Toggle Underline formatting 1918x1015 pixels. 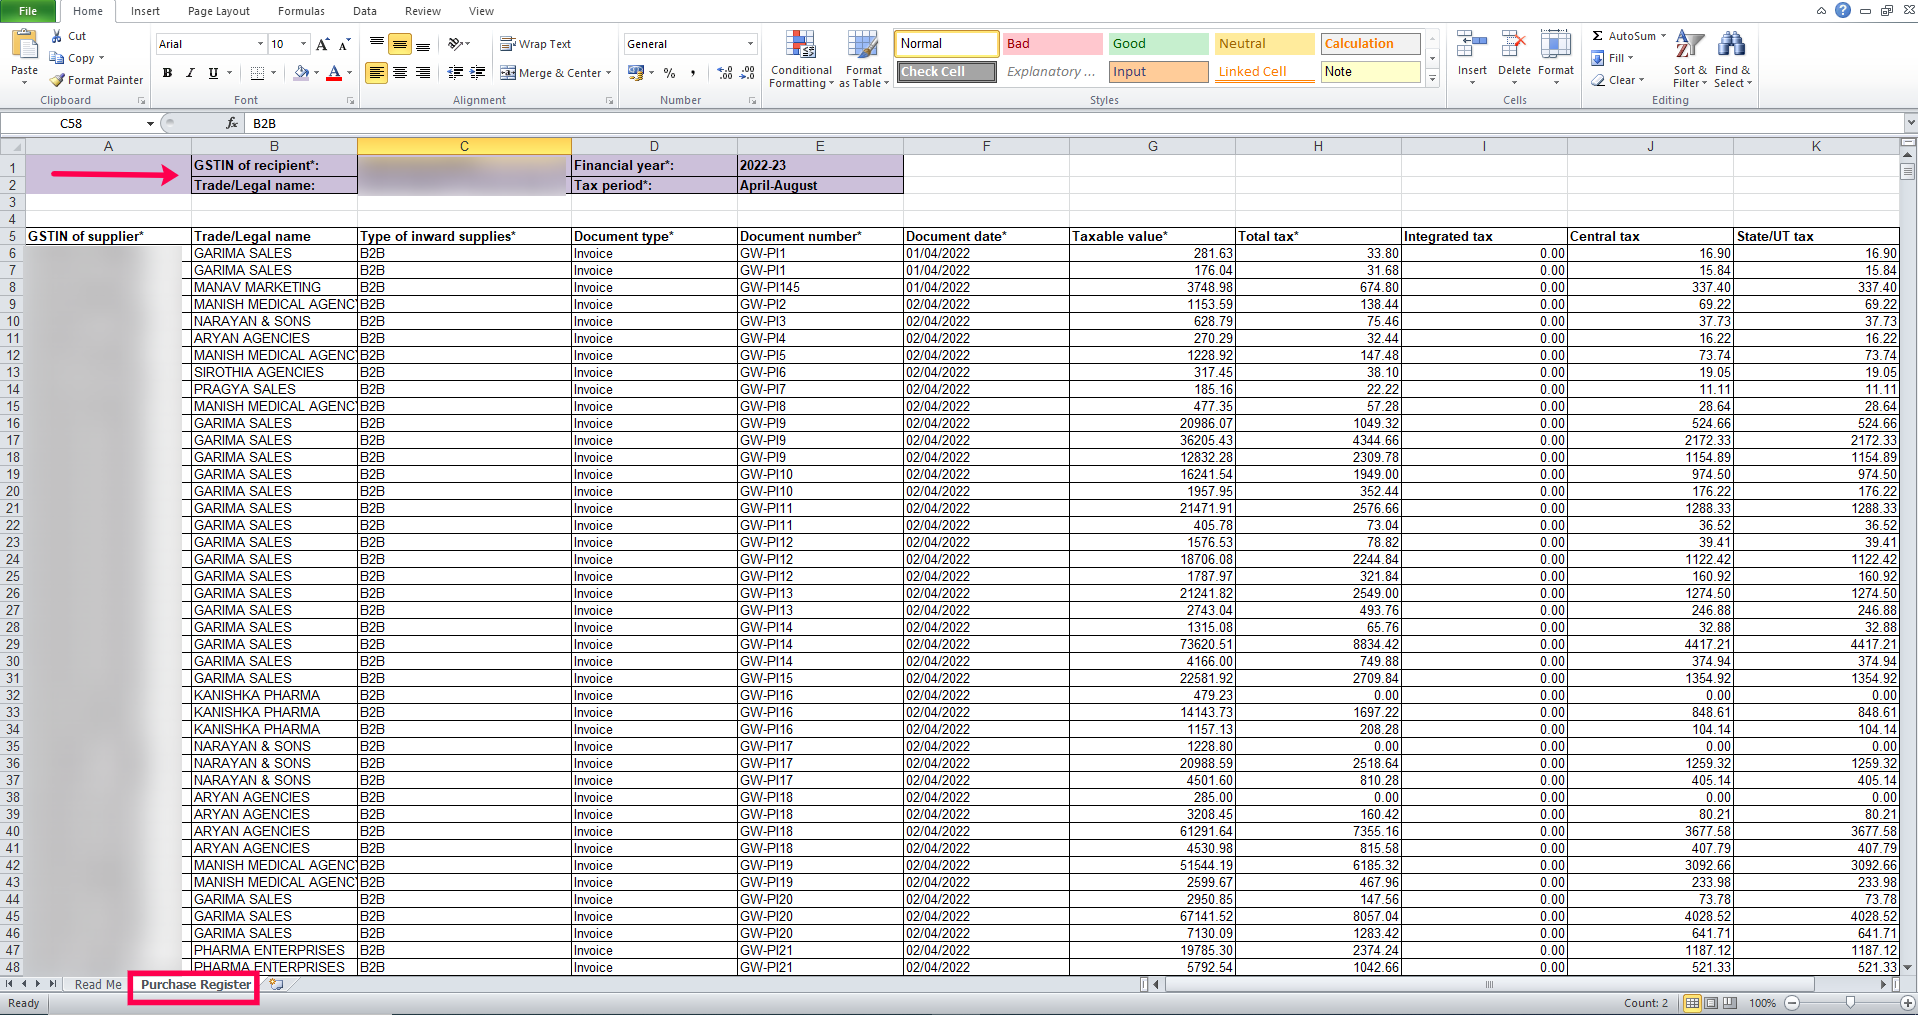[213, 73]
